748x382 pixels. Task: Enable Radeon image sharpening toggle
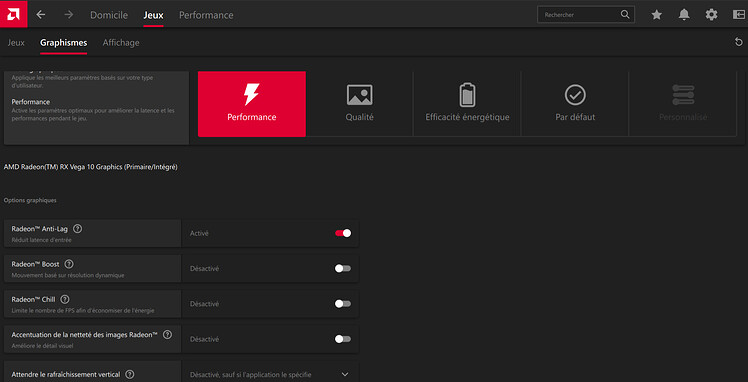coord(343,339)
